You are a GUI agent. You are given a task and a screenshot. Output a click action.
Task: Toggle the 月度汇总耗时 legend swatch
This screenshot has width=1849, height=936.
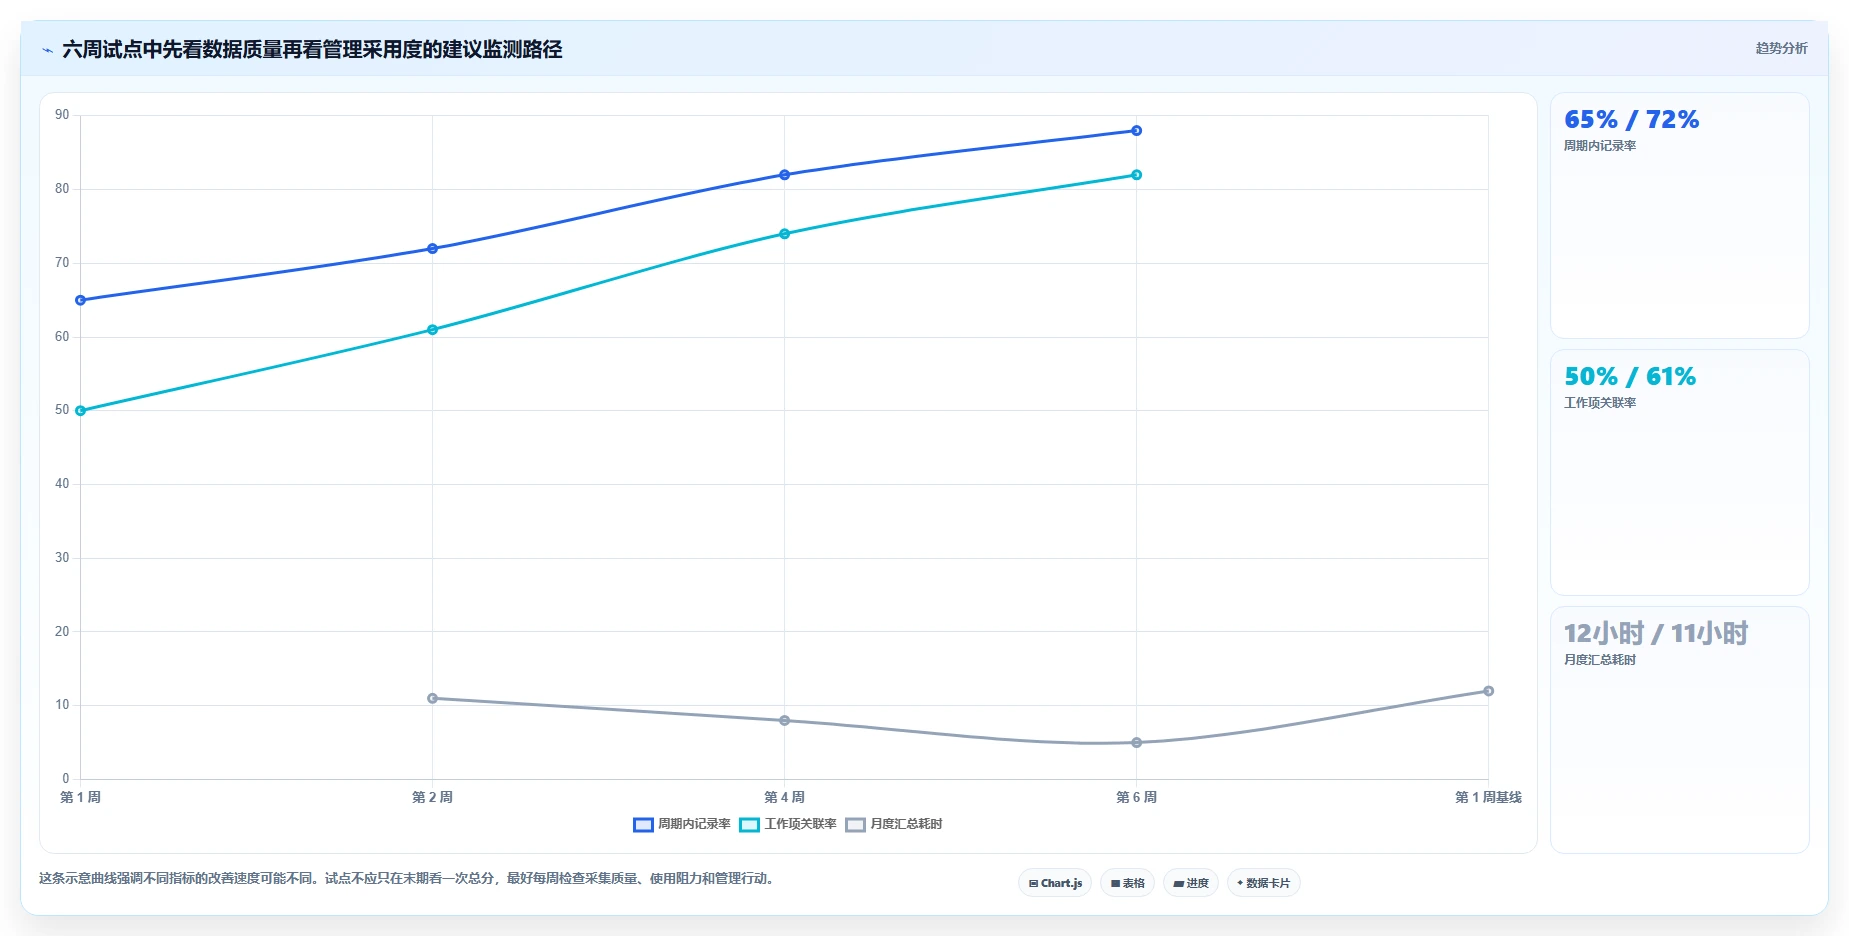tap(855, 825)
